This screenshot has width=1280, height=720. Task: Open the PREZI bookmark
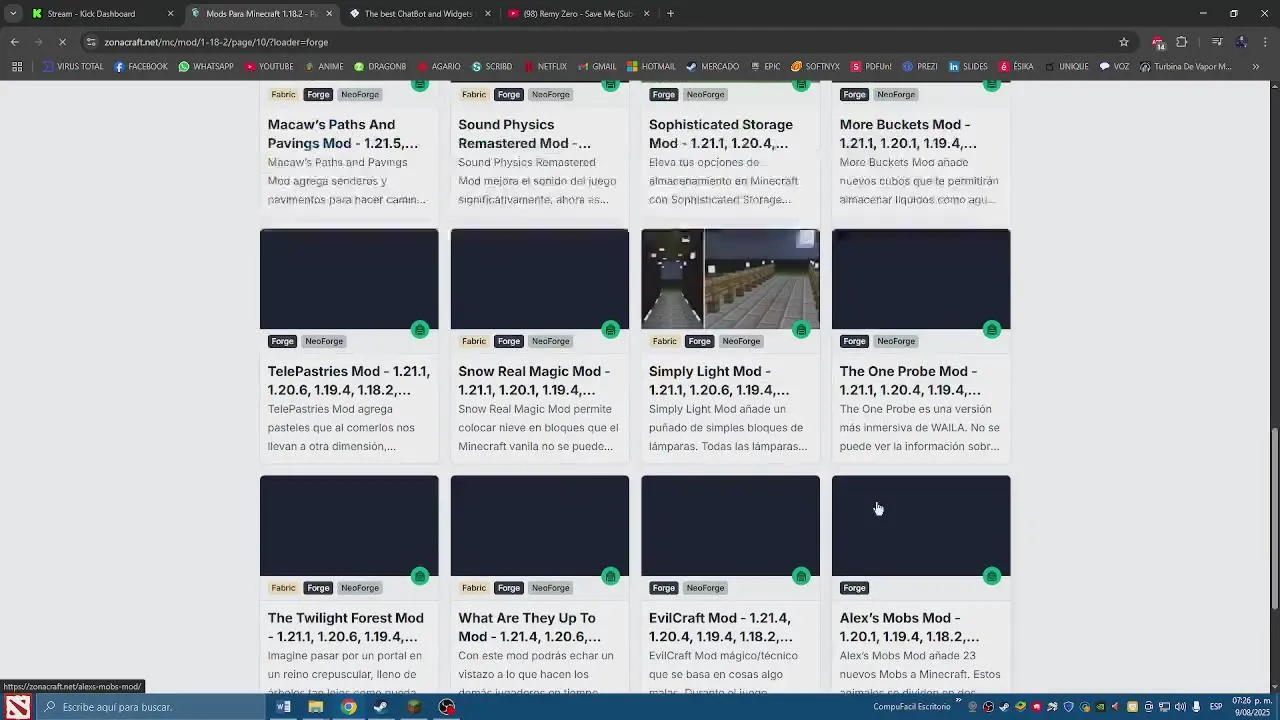pos(920,67)
